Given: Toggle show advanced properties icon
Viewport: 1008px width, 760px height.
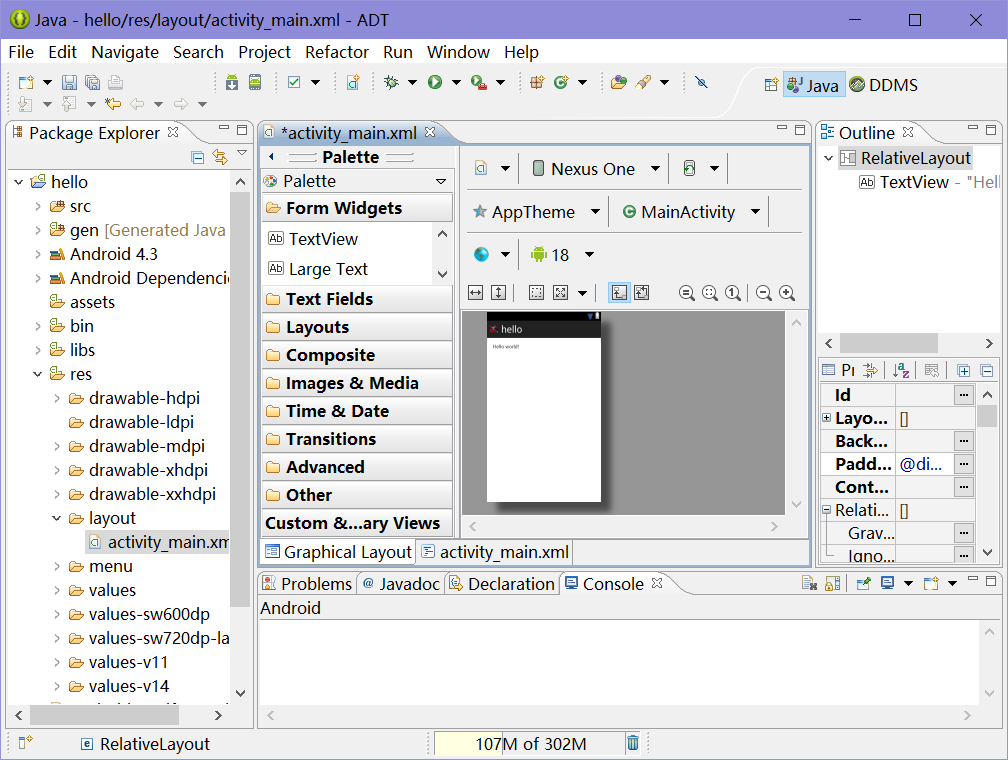Looking at the screenshot, I should [932, 370].
